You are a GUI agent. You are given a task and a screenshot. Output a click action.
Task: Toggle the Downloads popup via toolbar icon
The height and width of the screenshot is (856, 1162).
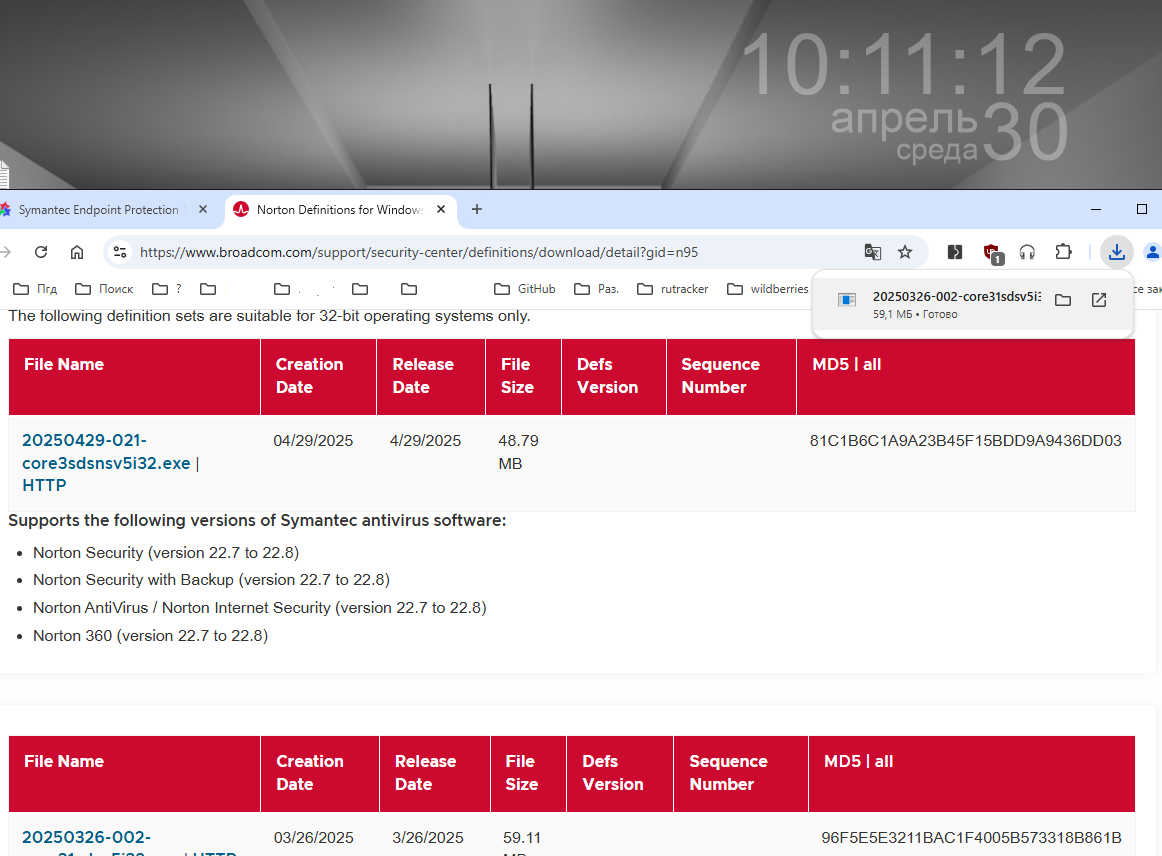point(1116,252)
